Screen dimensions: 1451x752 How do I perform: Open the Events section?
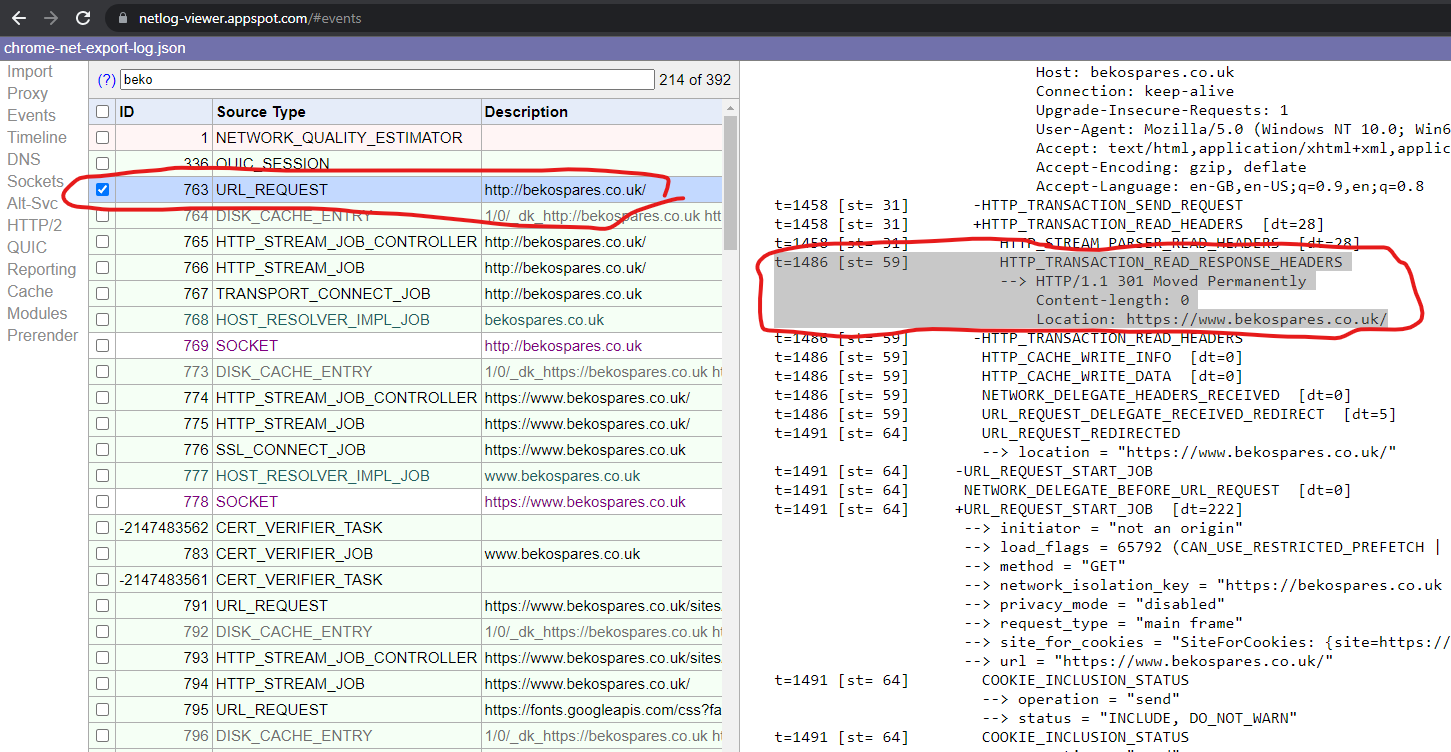[31, 116]
